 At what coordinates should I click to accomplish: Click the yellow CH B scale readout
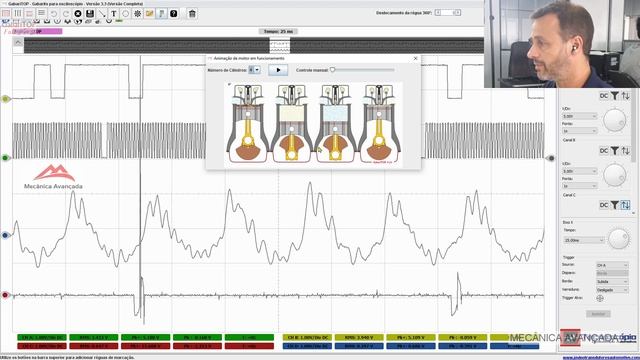pos(307,338)
